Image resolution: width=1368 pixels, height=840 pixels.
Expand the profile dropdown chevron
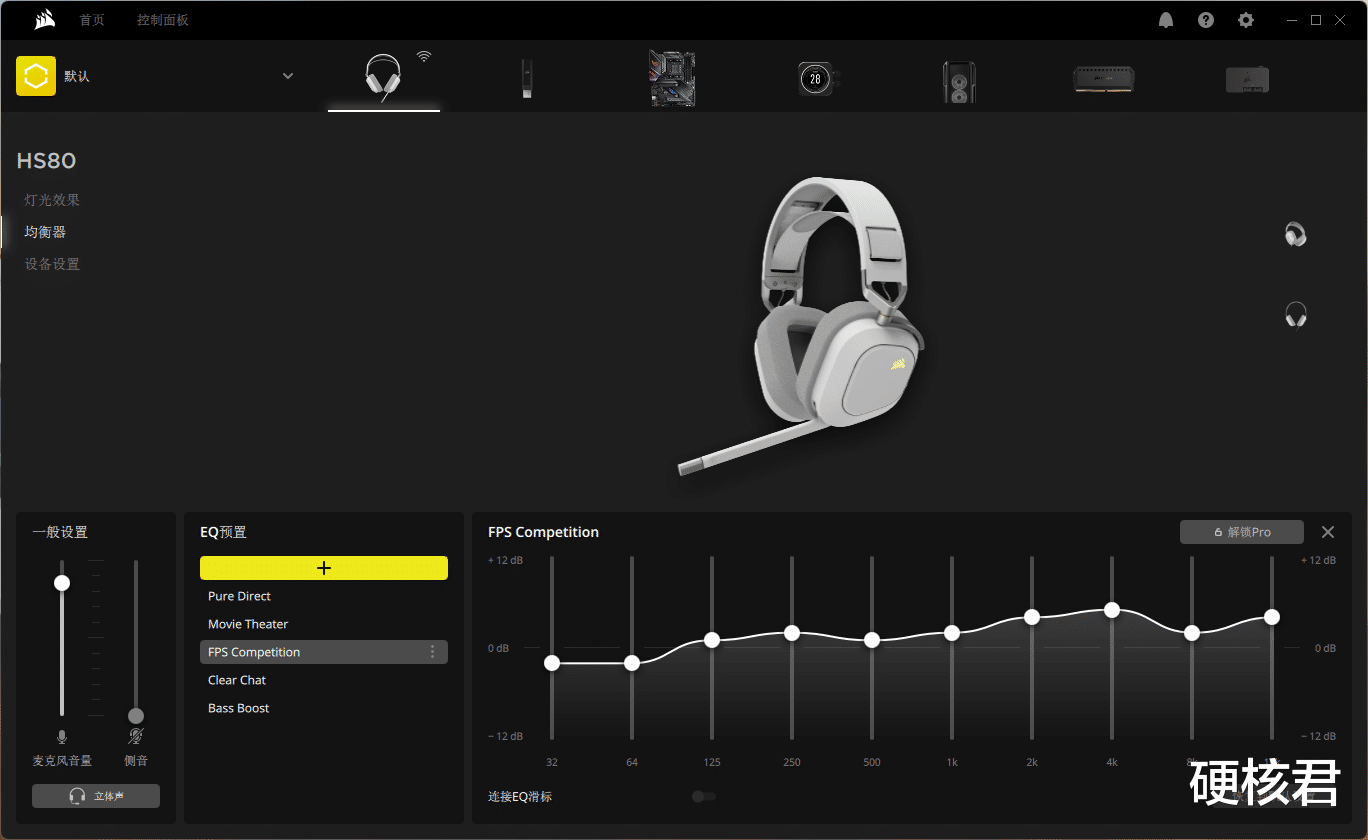[288, 76]
